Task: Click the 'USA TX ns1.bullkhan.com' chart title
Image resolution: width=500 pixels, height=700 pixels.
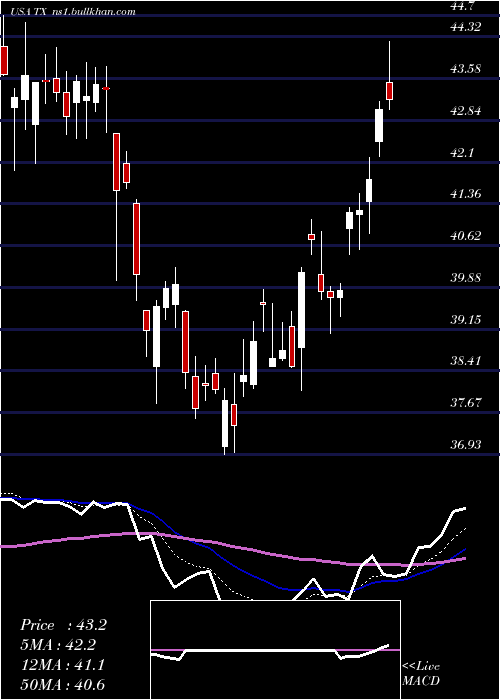Action: click(72, 12)
